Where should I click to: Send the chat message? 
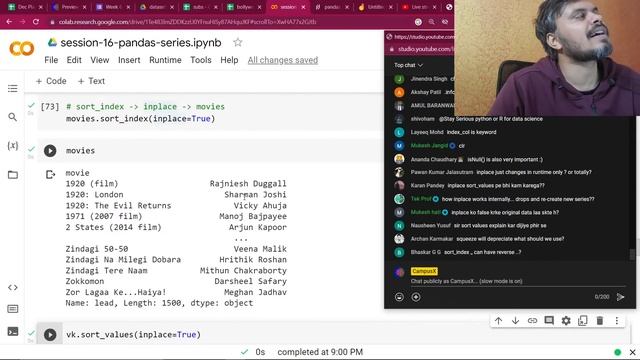point(620,297)
